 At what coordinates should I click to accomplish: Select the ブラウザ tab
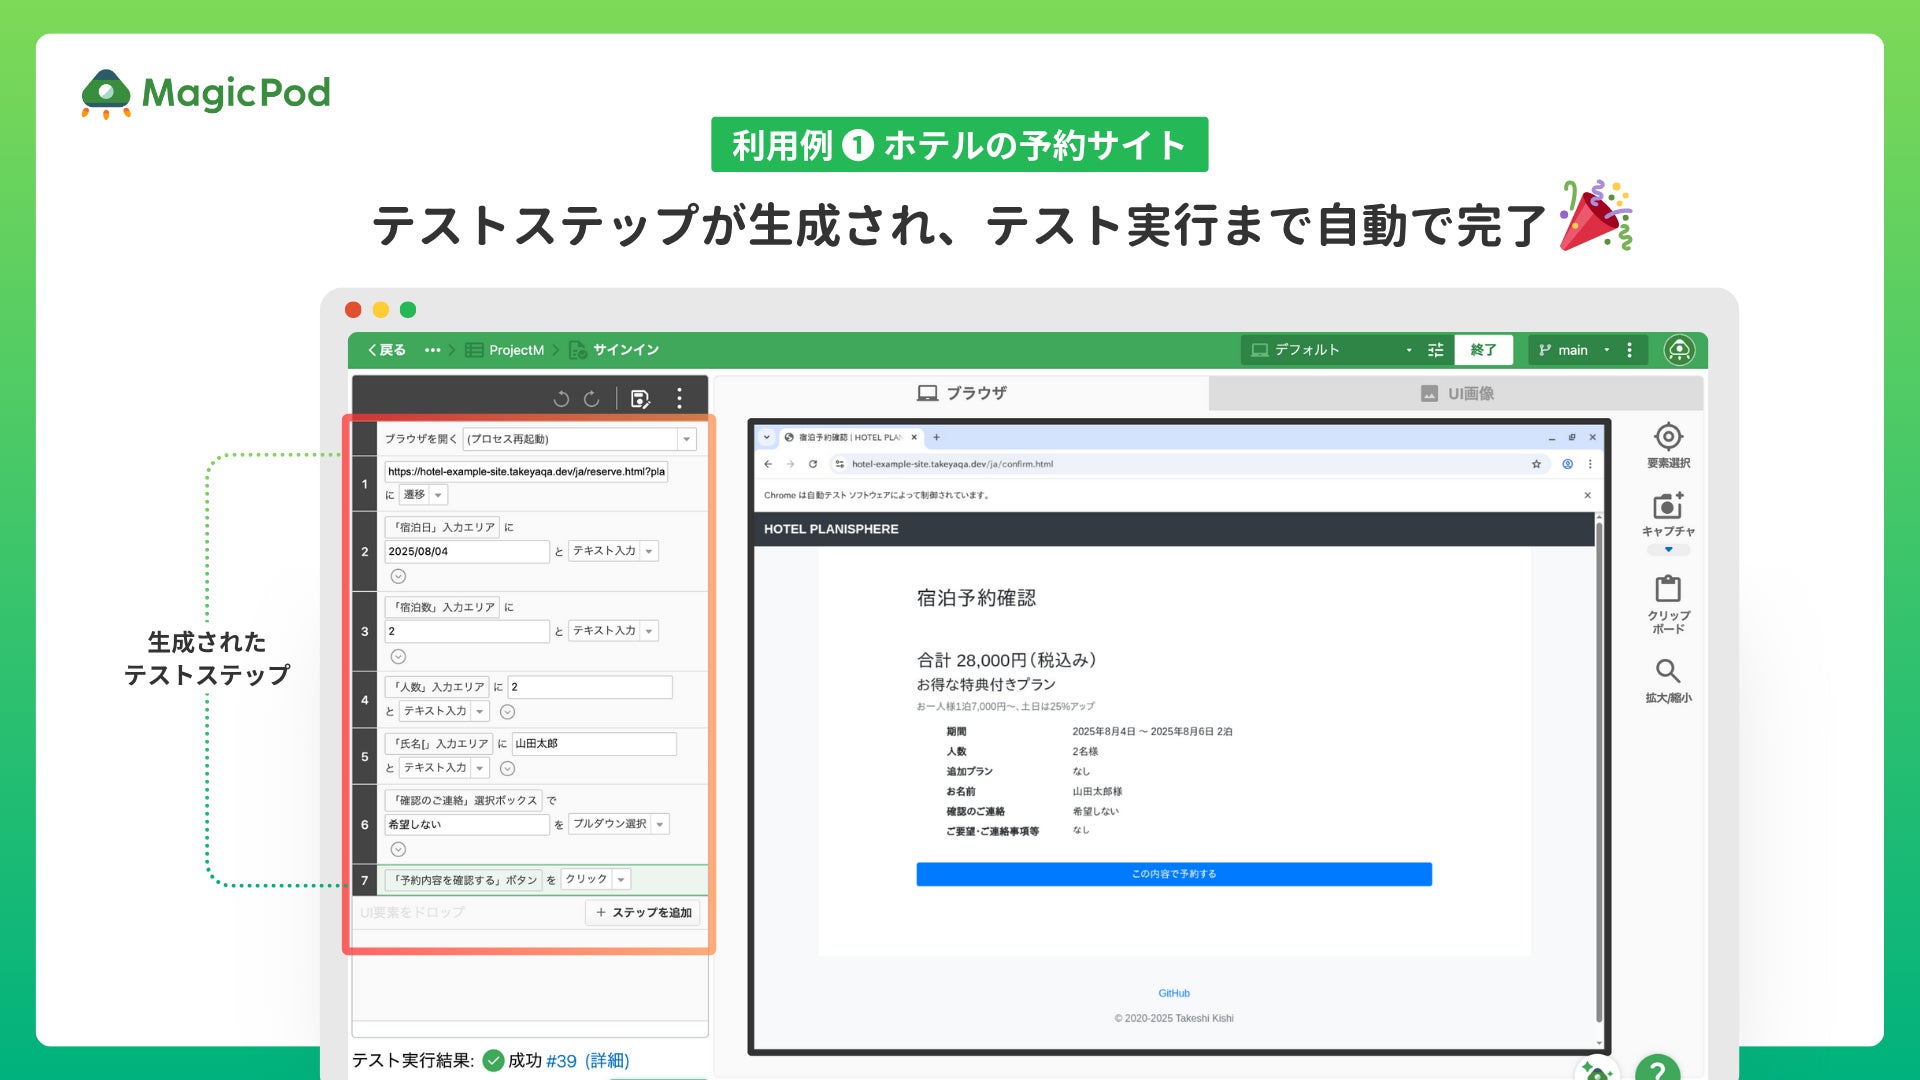[x=961, y=393]
